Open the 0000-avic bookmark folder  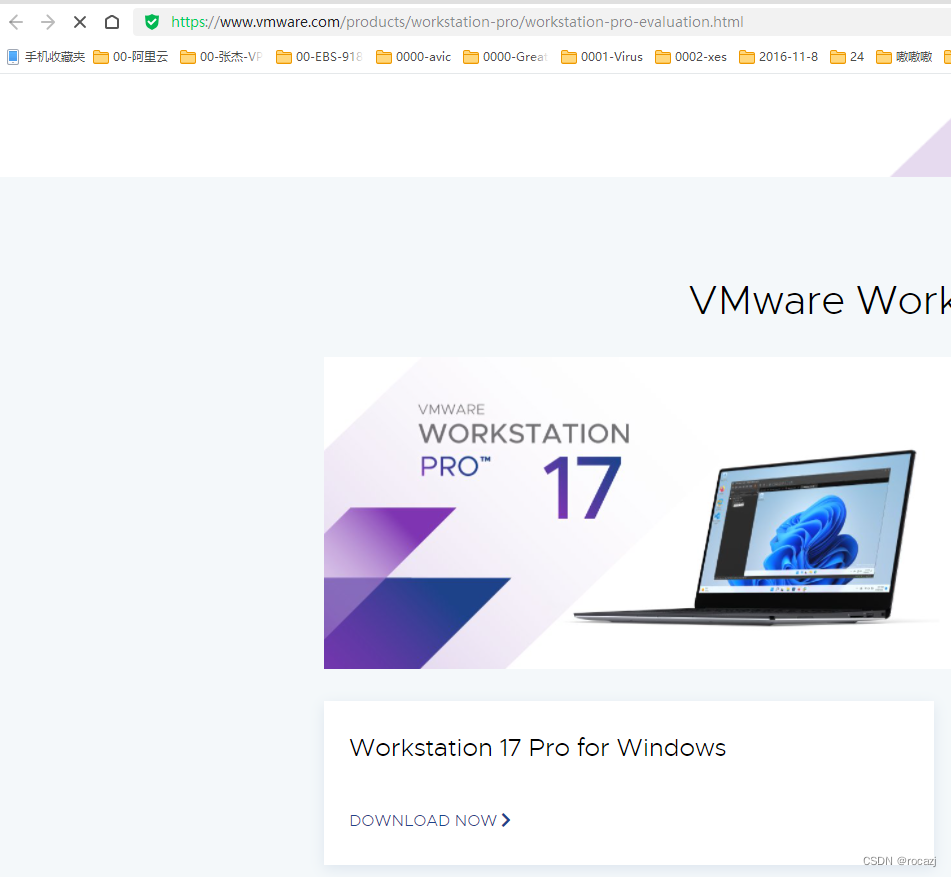click(x=414, y=57)
